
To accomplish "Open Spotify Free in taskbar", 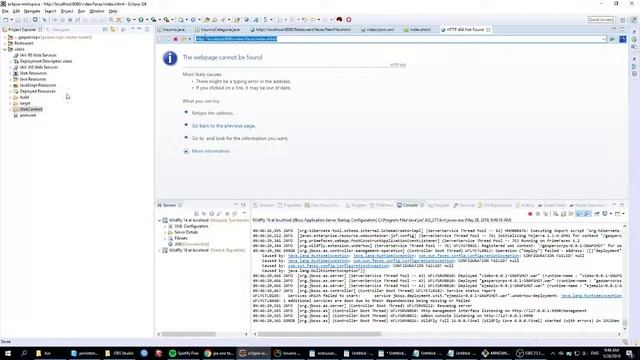I will coord(184,353).
